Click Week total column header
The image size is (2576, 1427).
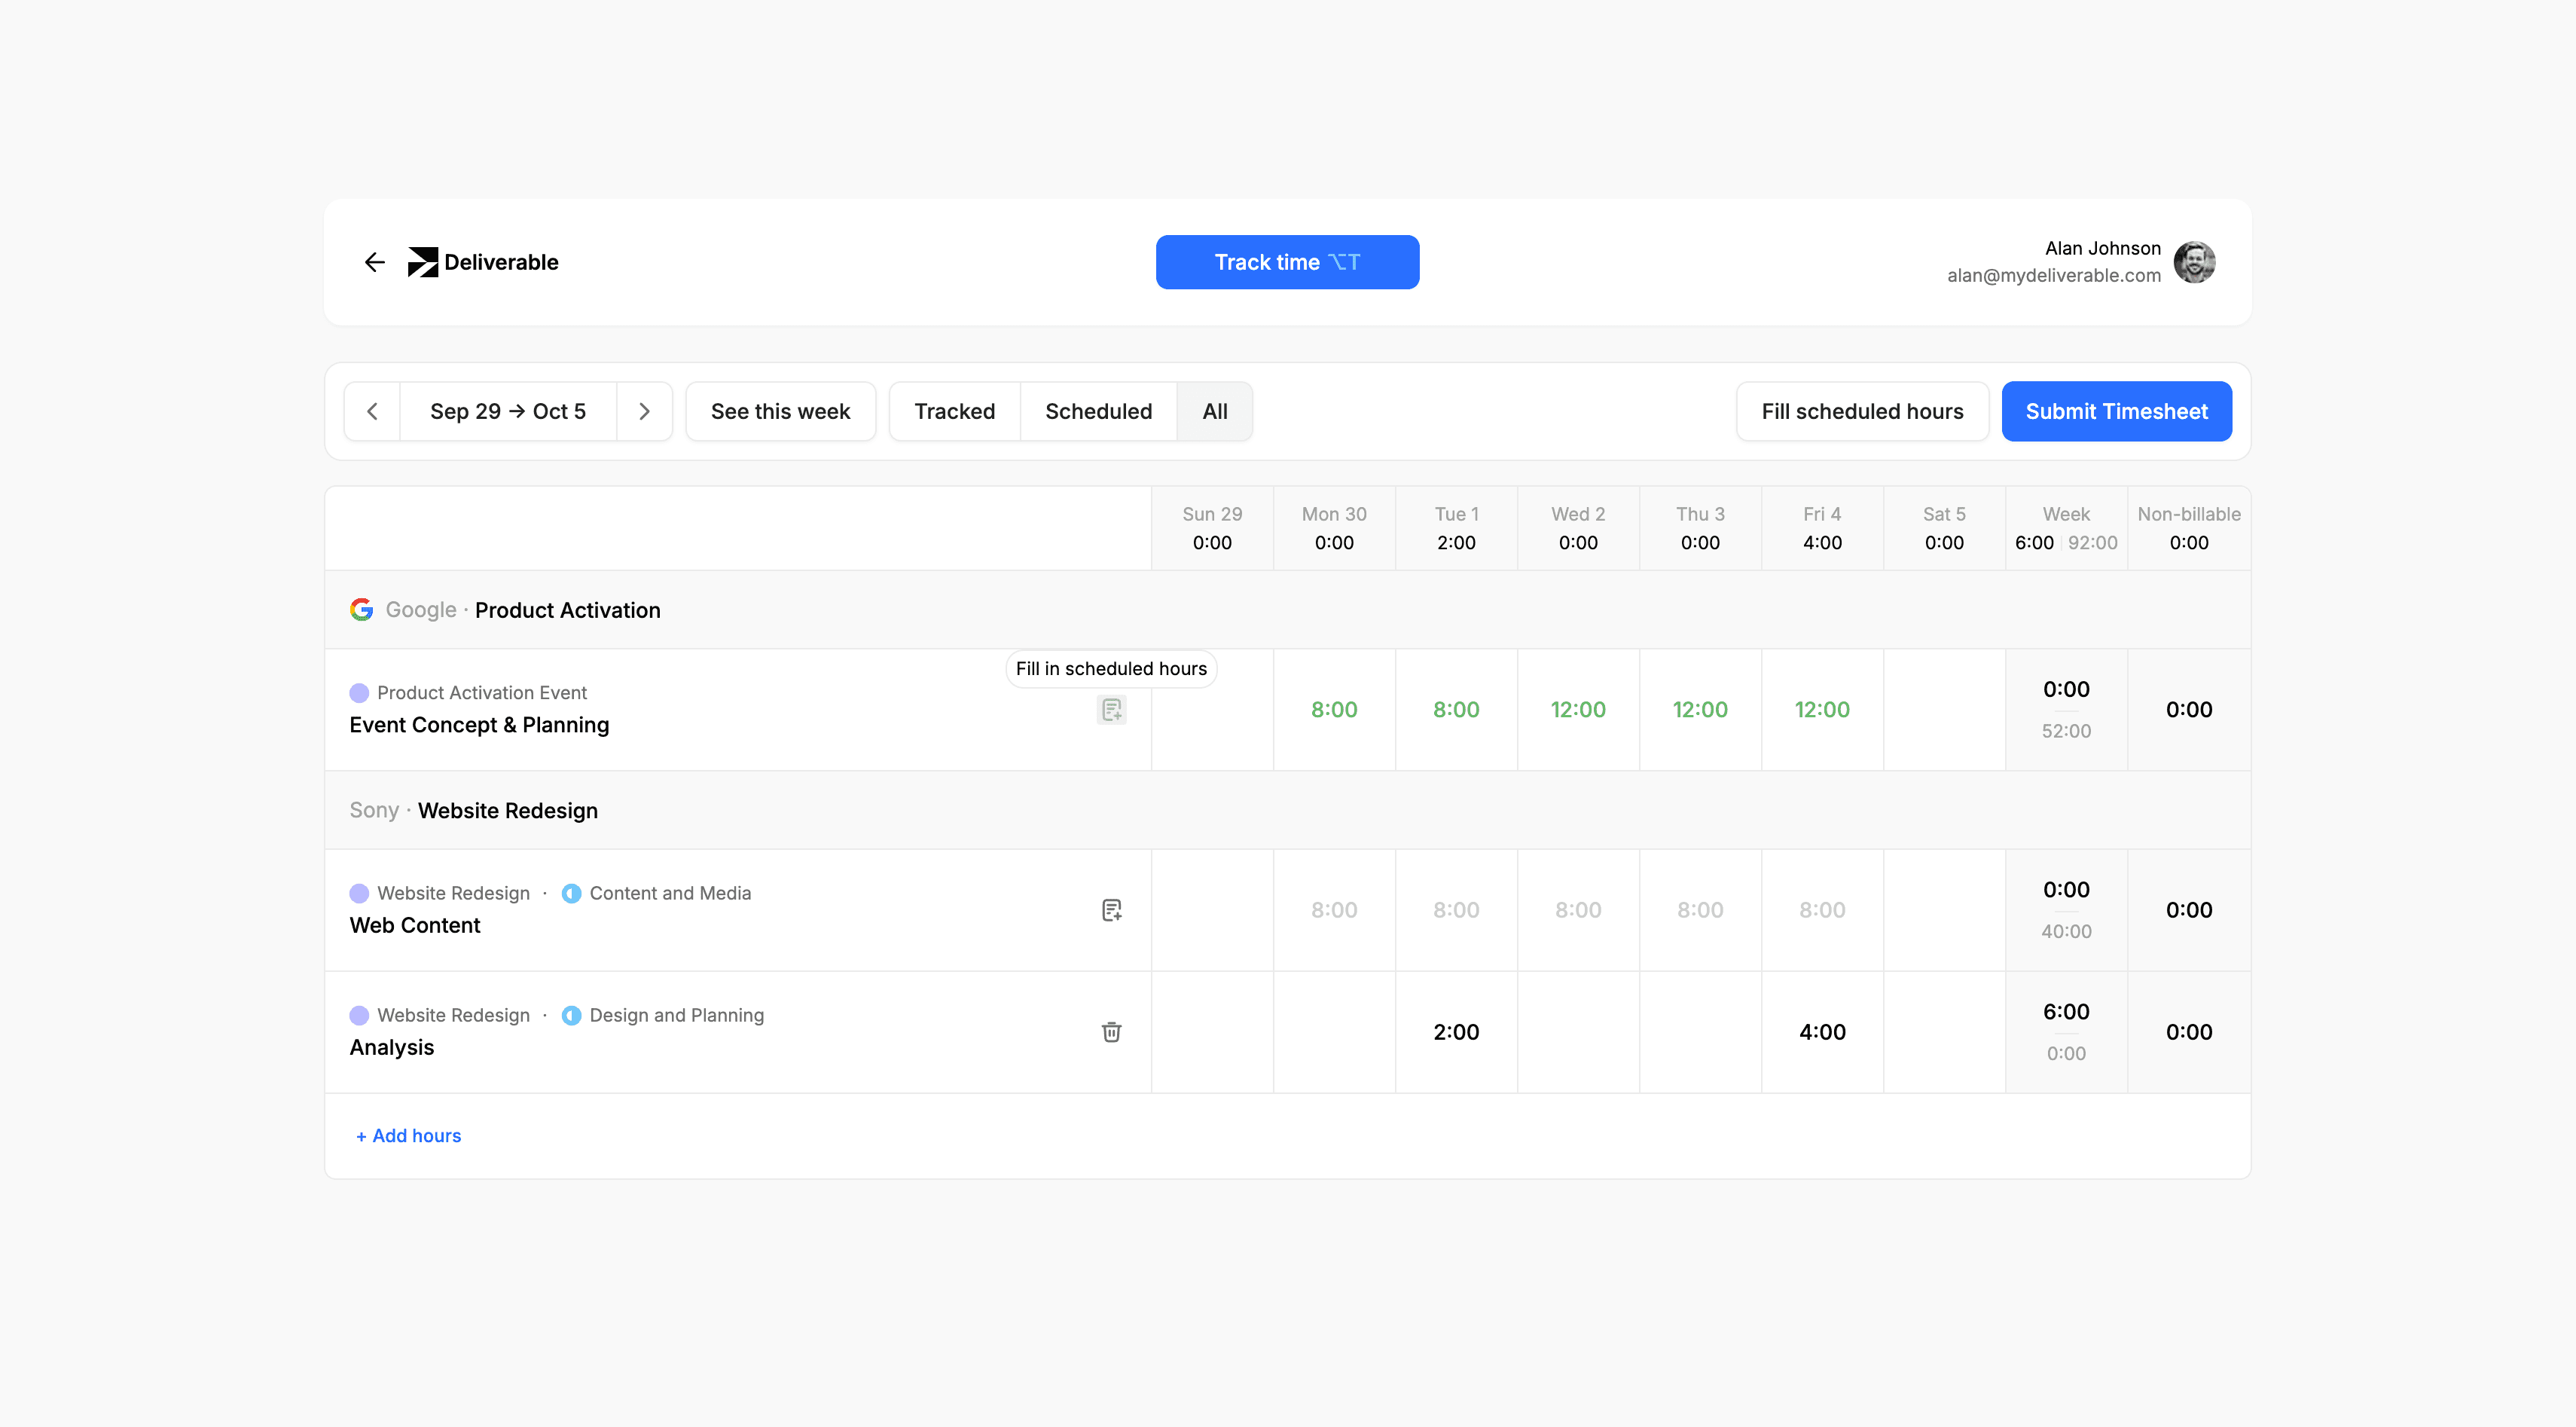(2066, 528)
